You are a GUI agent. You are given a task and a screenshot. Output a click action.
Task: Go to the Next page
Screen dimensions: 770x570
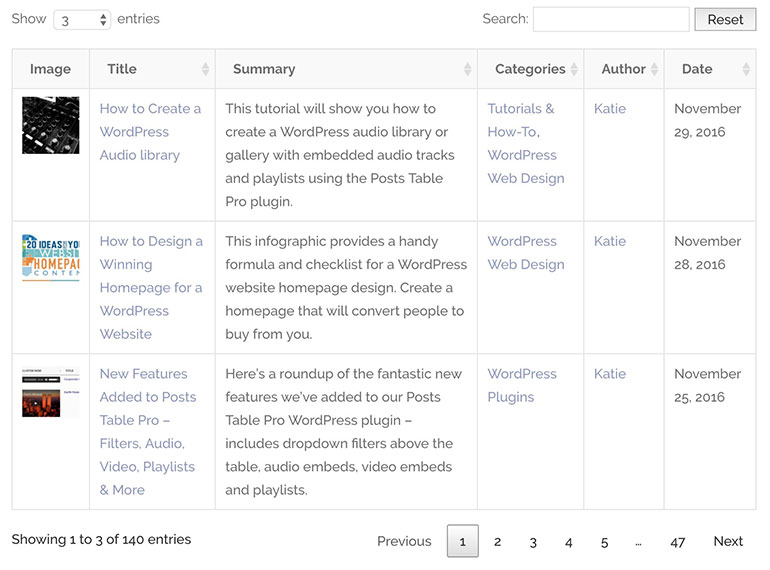(728, 541)
